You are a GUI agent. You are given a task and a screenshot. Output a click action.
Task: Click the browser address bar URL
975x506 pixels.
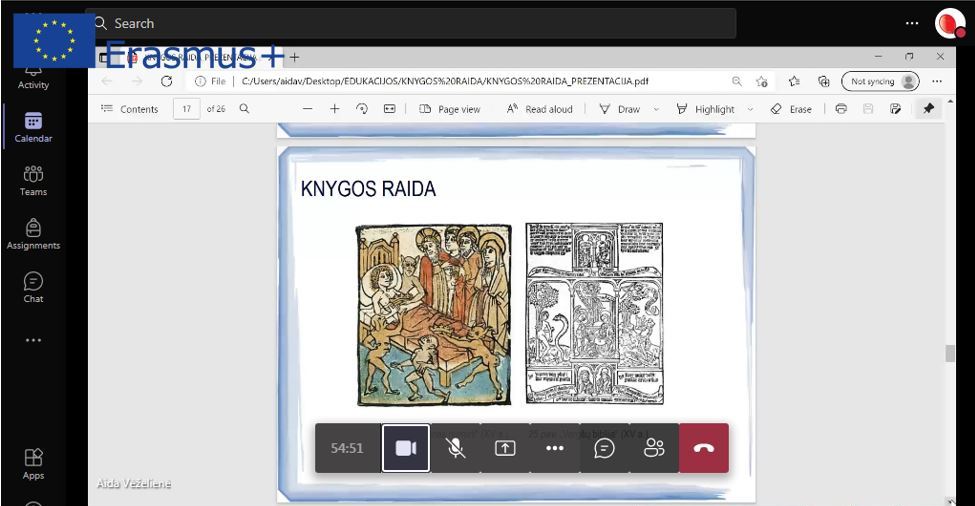click(445, 81)
